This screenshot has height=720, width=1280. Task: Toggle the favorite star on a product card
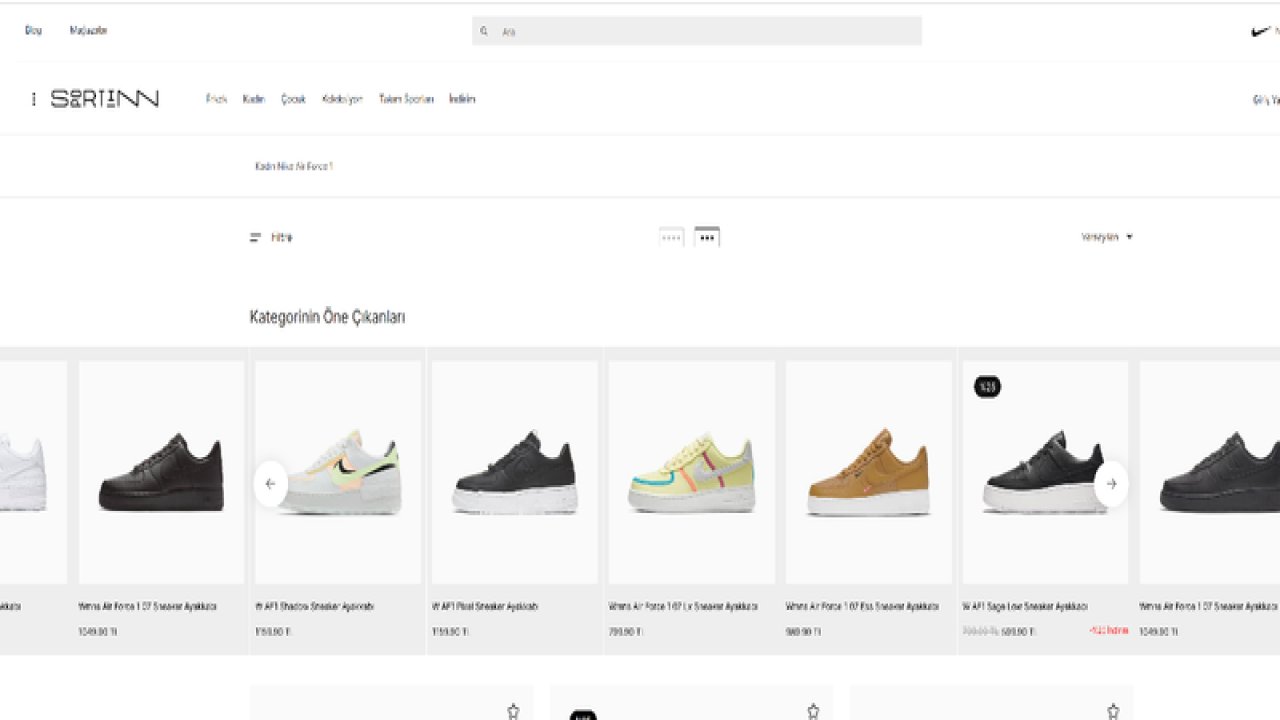[513, 710]
